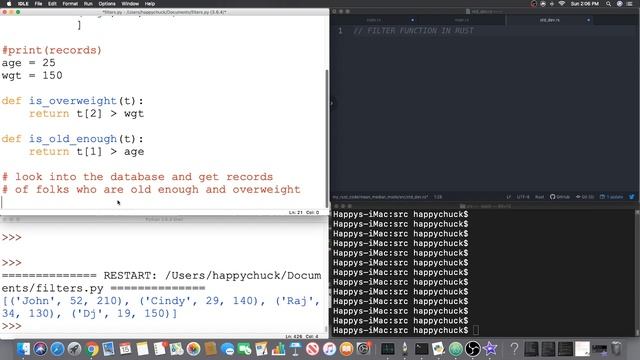Click the Twitter bird icon in status bar

tap(631, 197)
